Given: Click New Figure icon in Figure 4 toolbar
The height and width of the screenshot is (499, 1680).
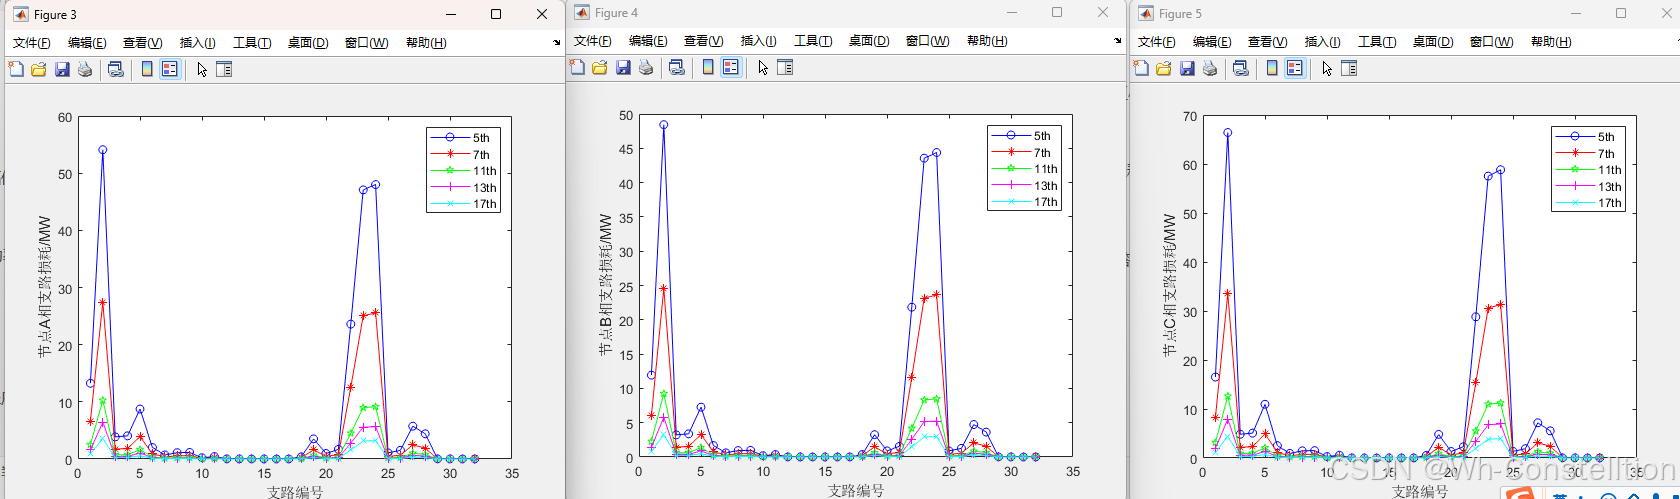Looking at the screenshot, I should pyautogui.click(x=577, y=67).
